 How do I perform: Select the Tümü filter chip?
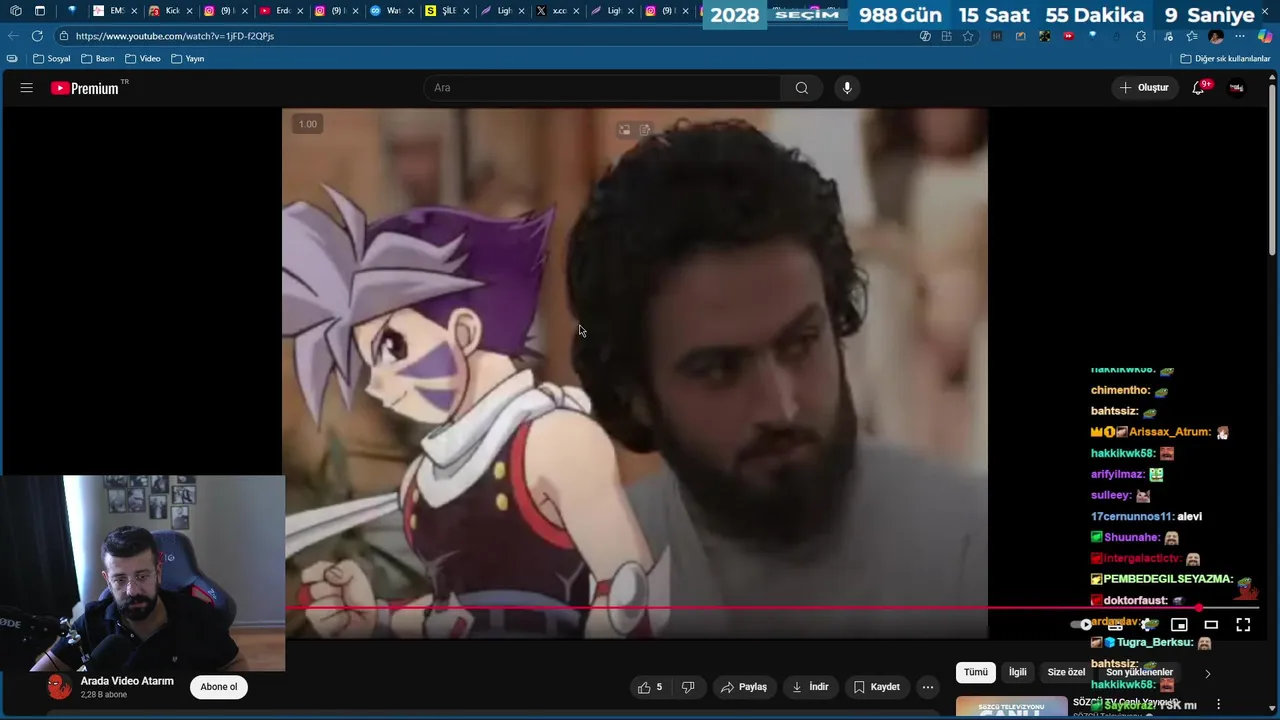click(976, 673)
